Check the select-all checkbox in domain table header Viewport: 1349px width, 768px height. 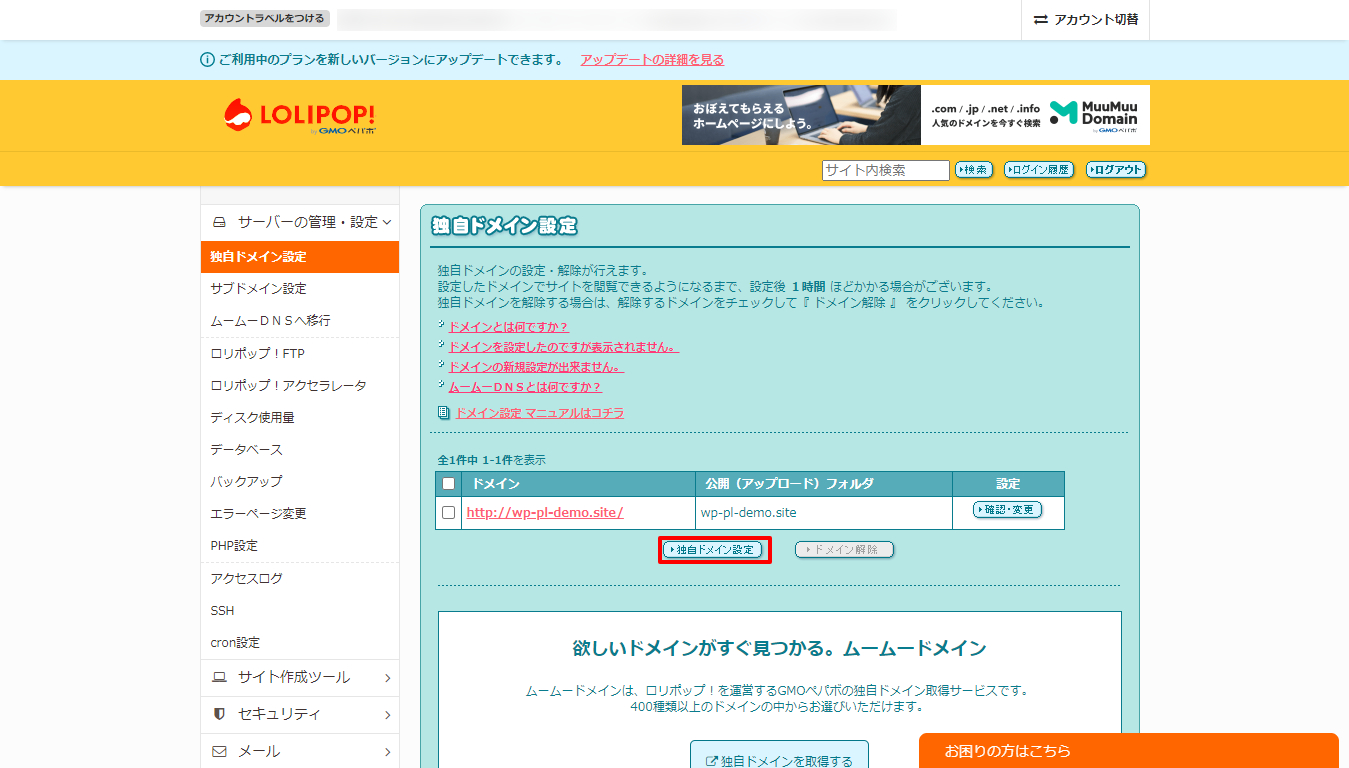[446, 483]
